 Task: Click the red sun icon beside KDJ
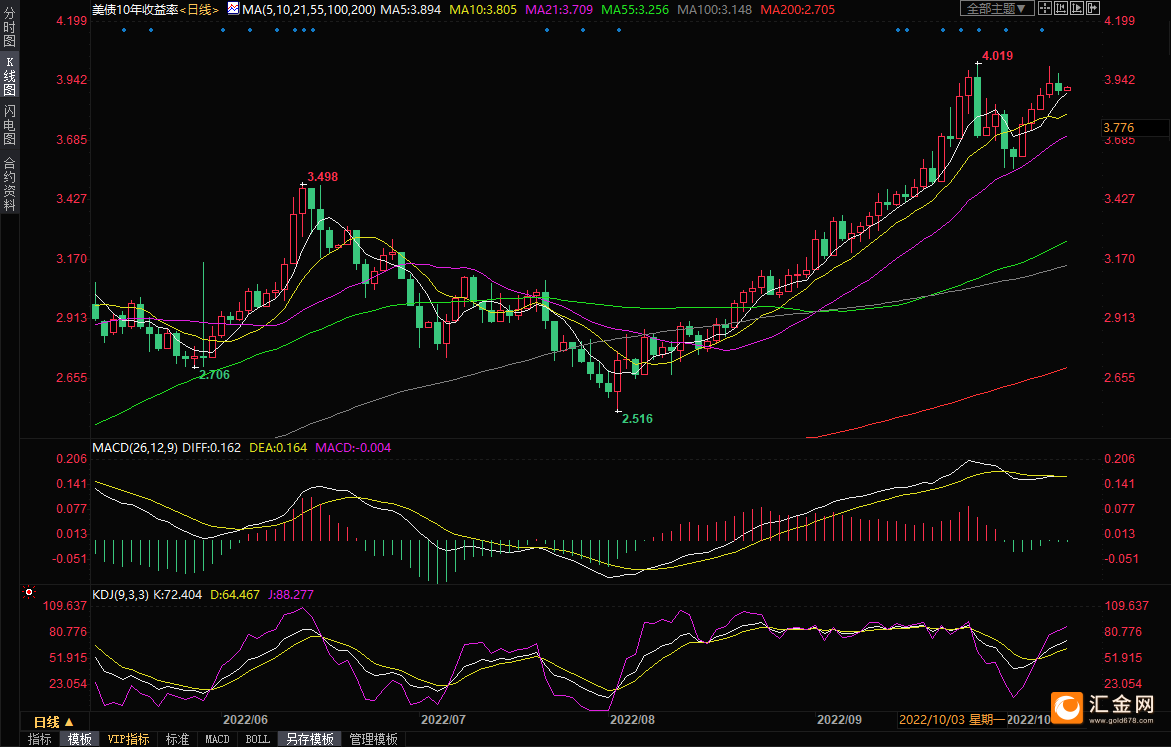29,592
